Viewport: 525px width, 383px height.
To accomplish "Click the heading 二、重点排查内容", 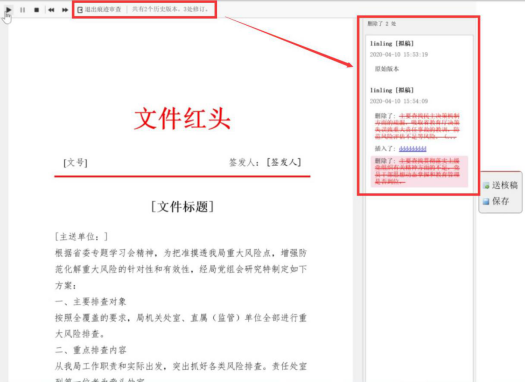I will click(90, 350).
